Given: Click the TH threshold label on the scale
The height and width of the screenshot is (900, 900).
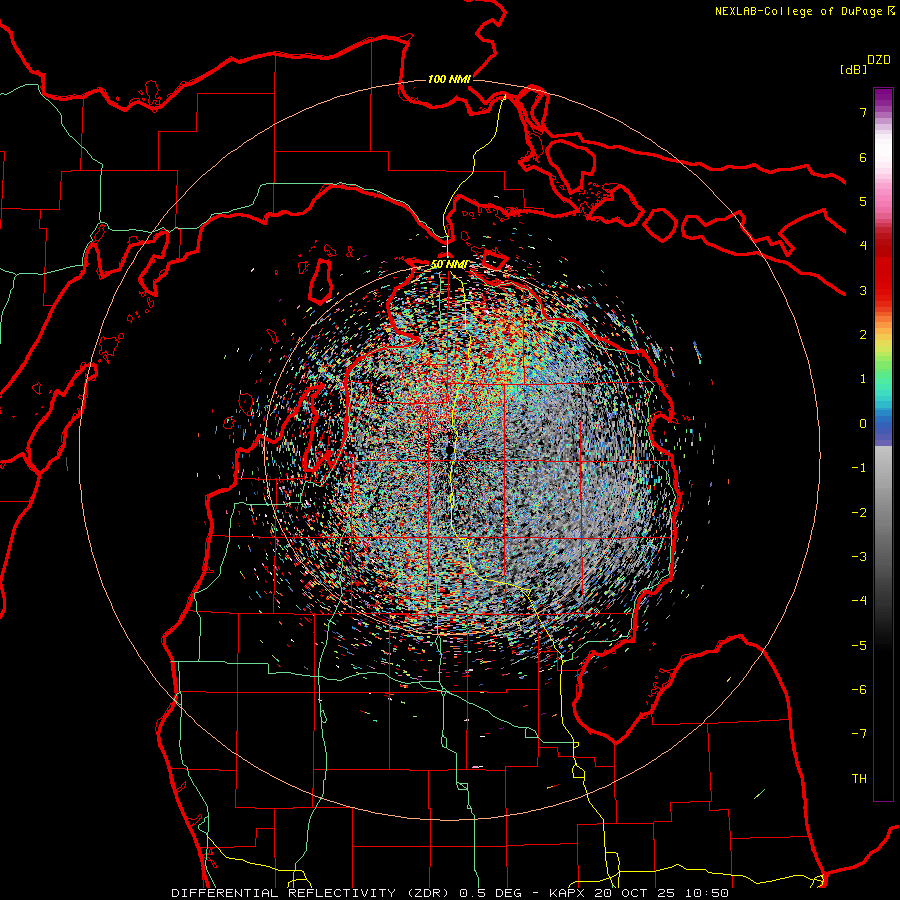Looking at the screenshot, I should point(859,779).
